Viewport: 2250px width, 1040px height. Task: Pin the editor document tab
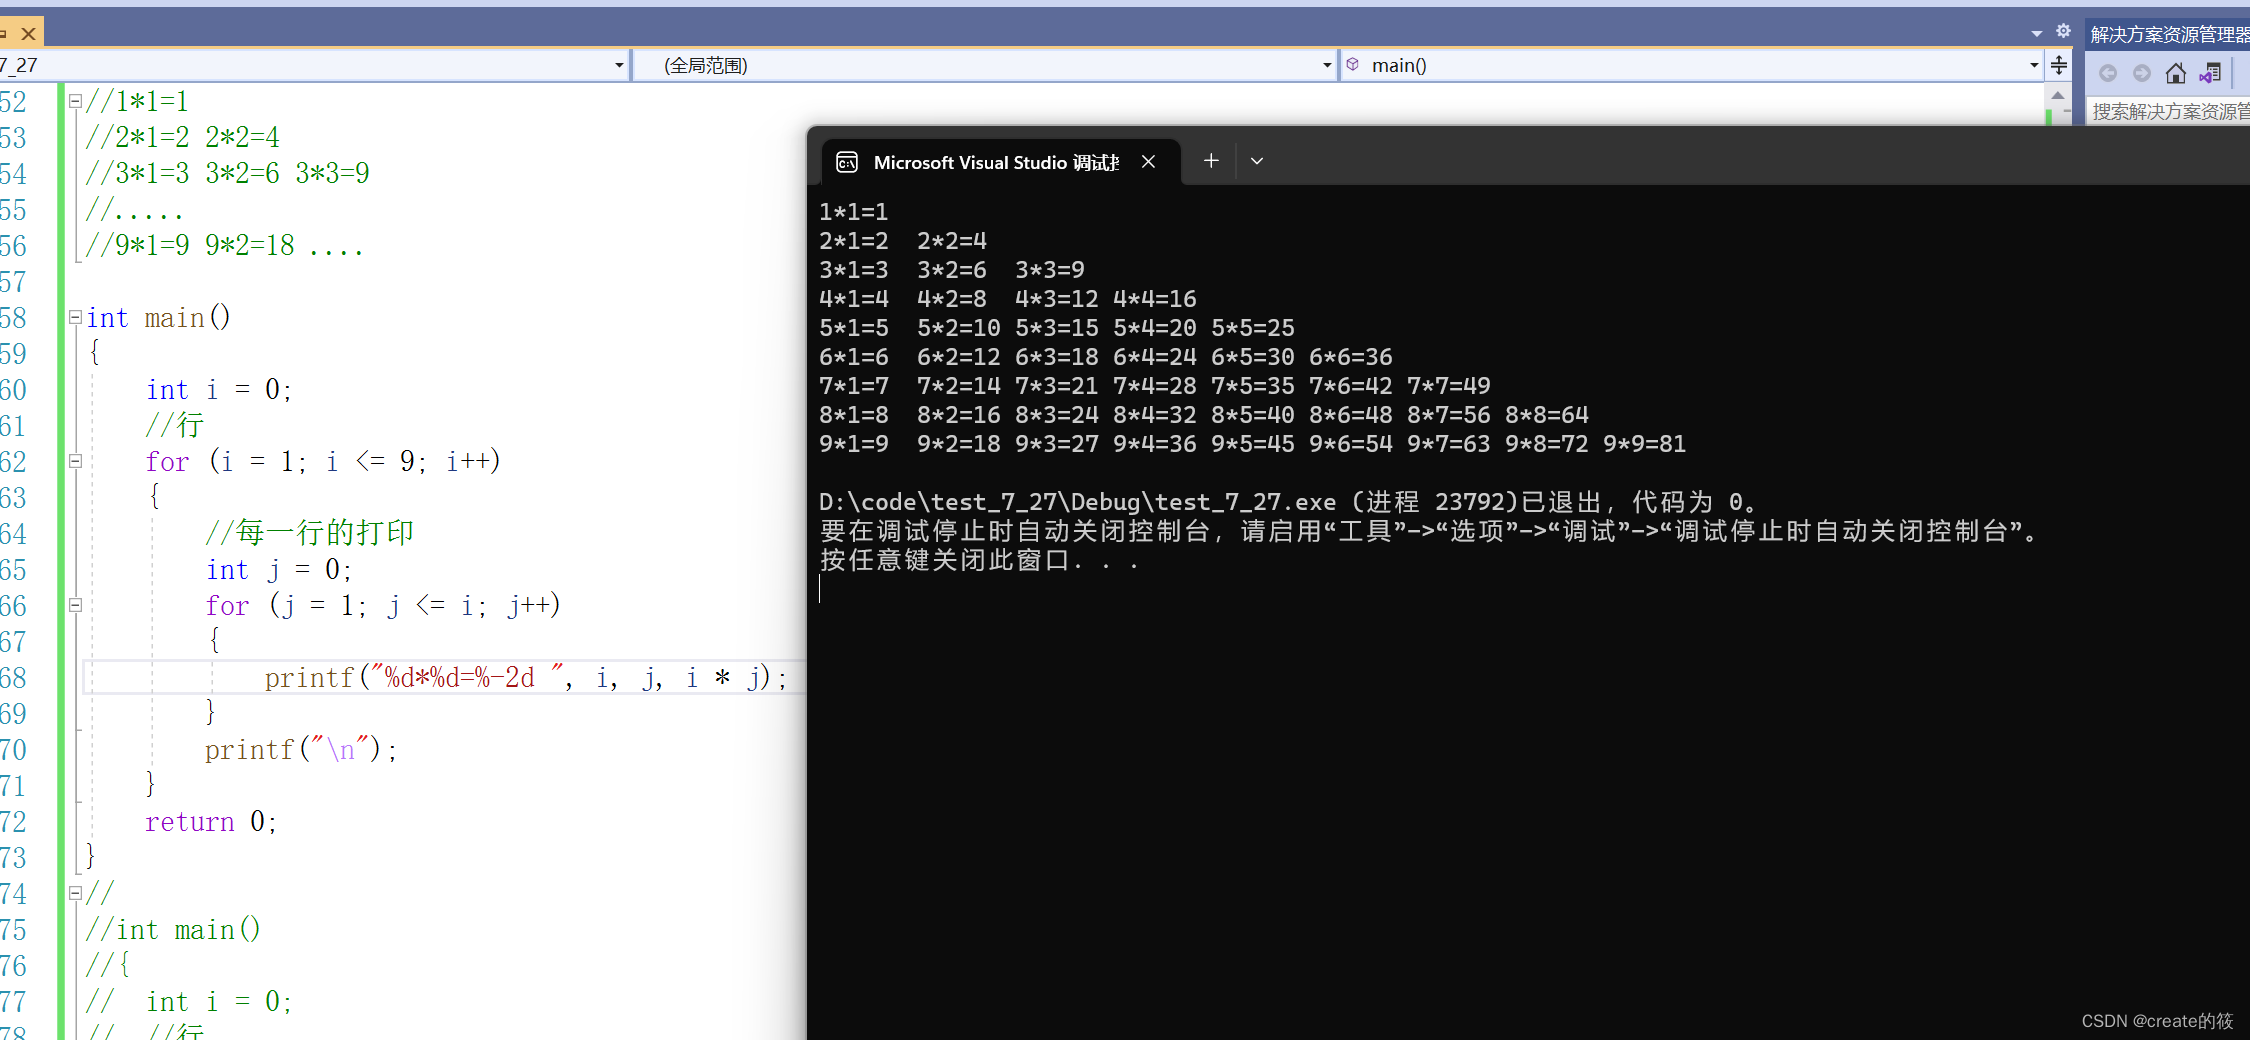click(x=3, y=34)
